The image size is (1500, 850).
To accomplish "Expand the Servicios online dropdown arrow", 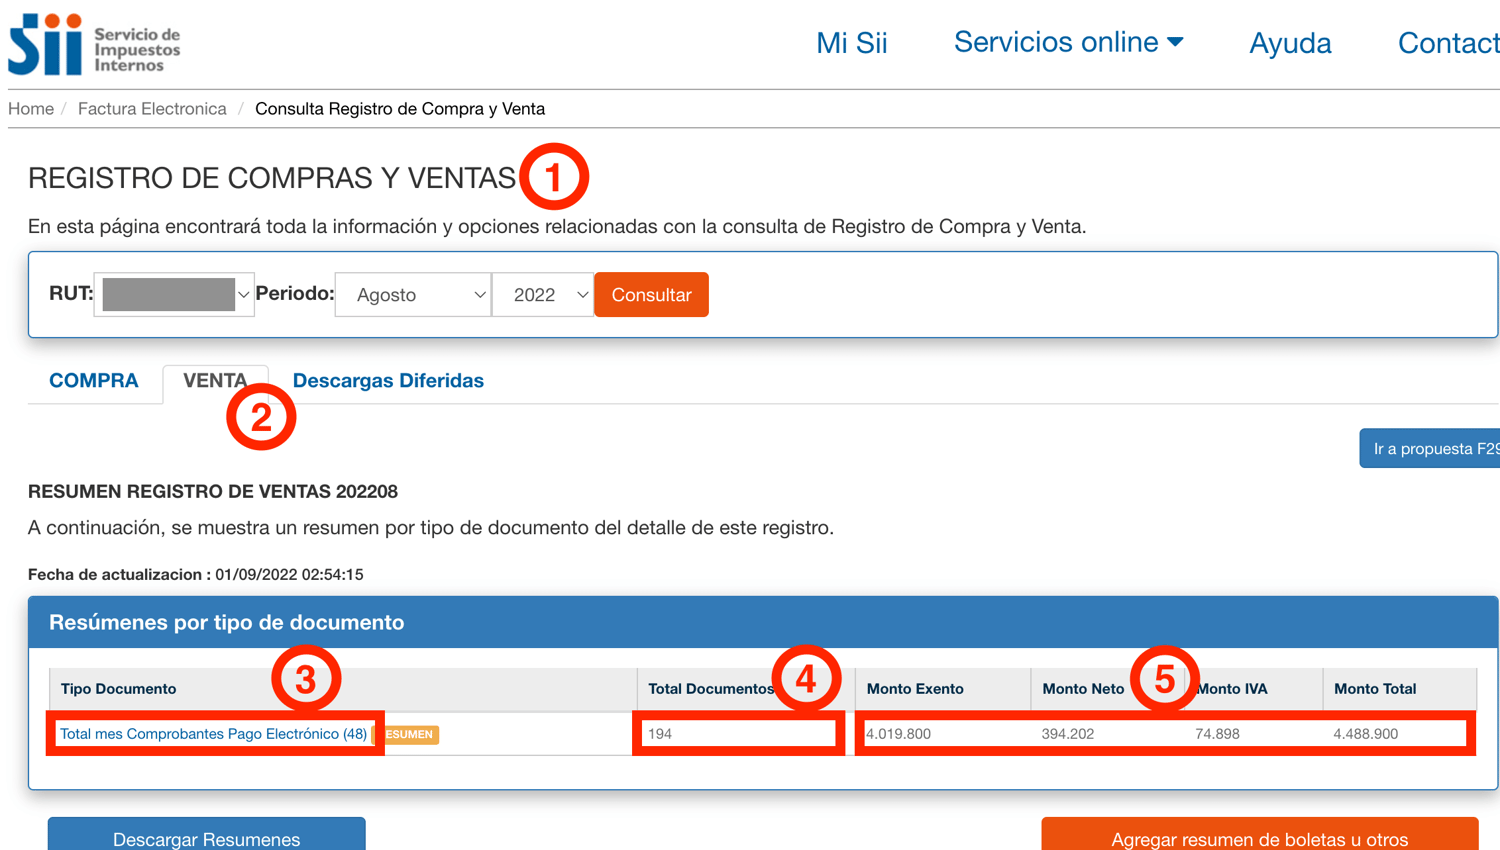I will 1177,42.
